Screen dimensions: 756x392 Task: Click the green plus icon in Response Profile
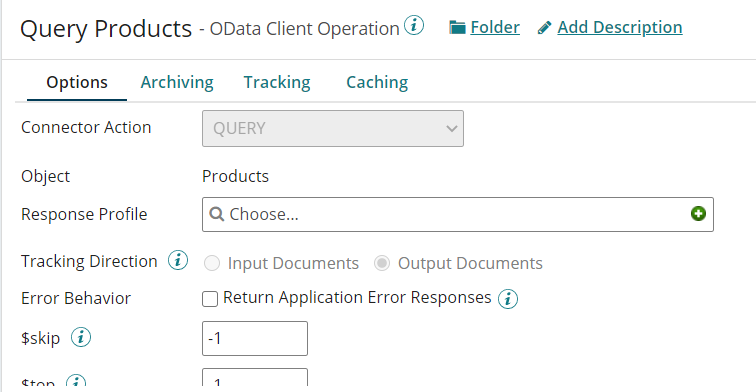pyautogui.click(x=698, y=214)
